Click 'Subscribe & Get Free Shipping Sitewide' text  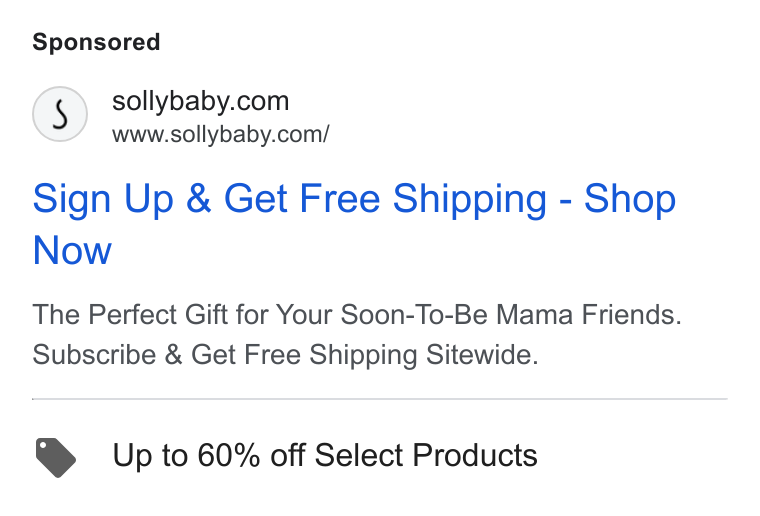point(285,355)
